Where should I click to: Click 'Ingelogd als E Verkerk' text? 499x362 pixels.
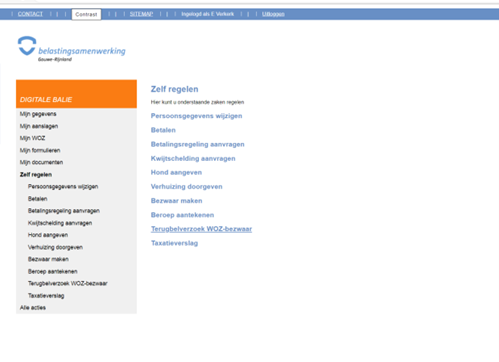tap(208, 14)
